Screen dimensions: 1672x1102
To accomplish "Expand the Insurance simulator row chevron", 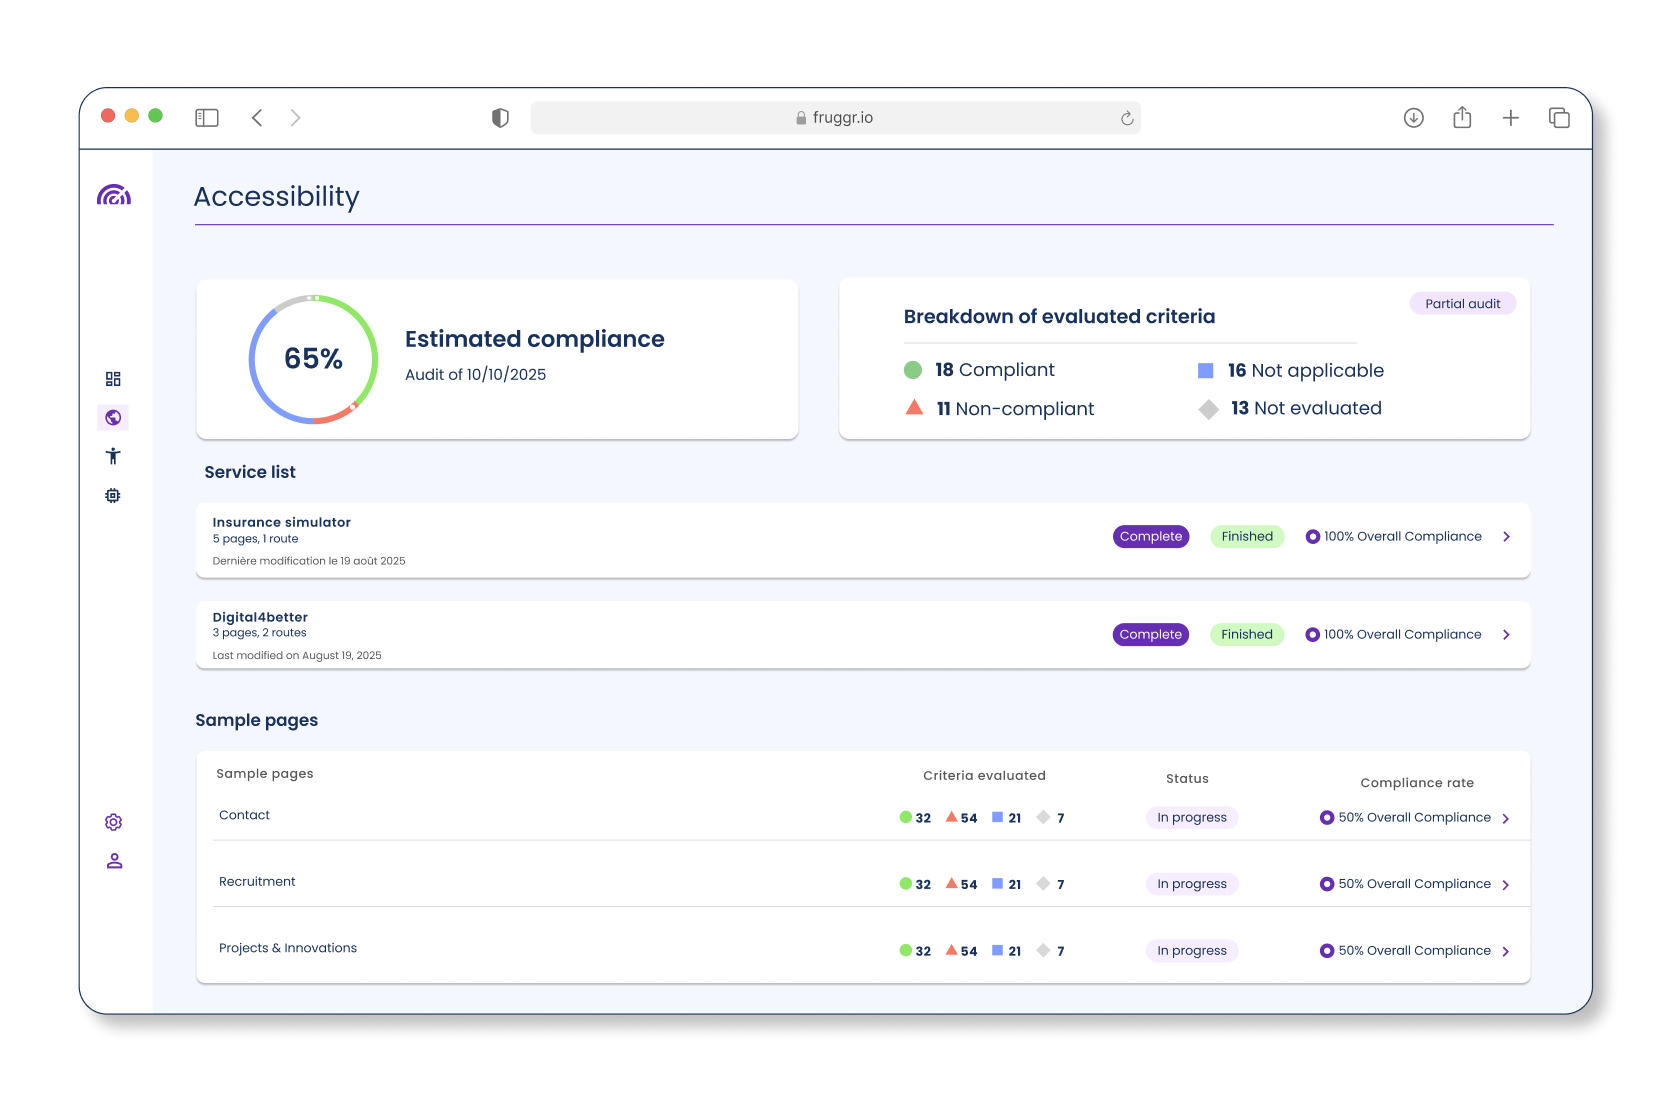I will coord(1506,537).
